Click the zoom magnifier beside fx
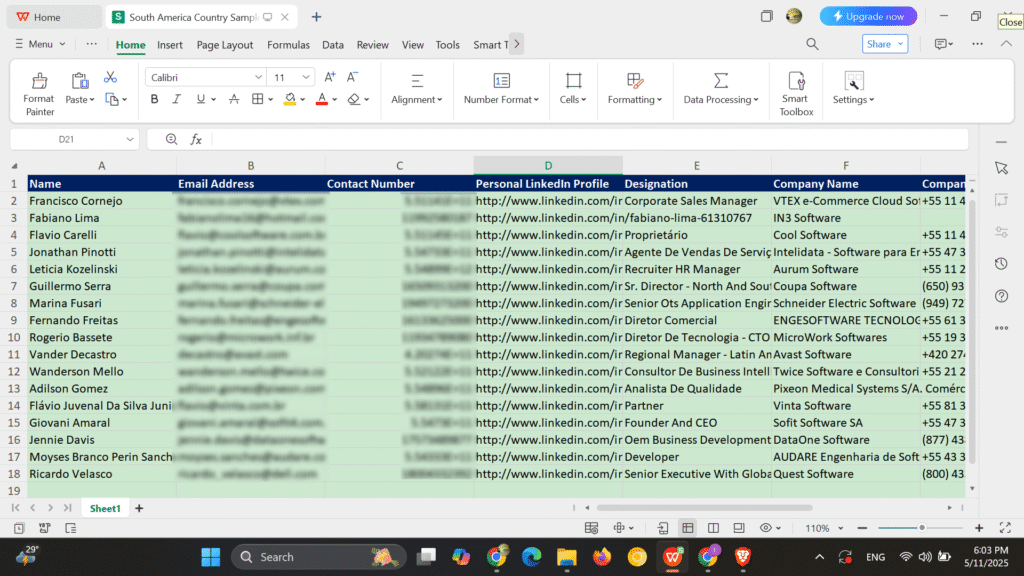 pyautogui.click(x=171, y=139)
